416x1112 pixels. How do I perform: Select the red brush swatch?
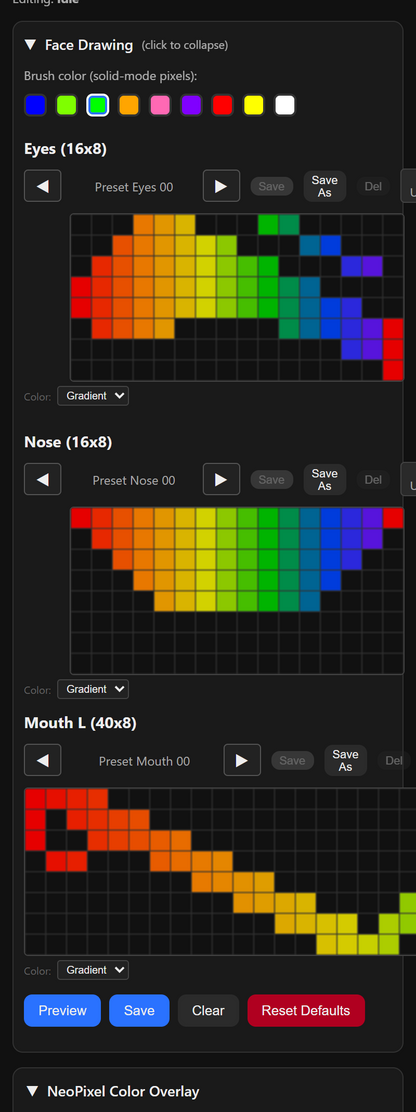223,105
